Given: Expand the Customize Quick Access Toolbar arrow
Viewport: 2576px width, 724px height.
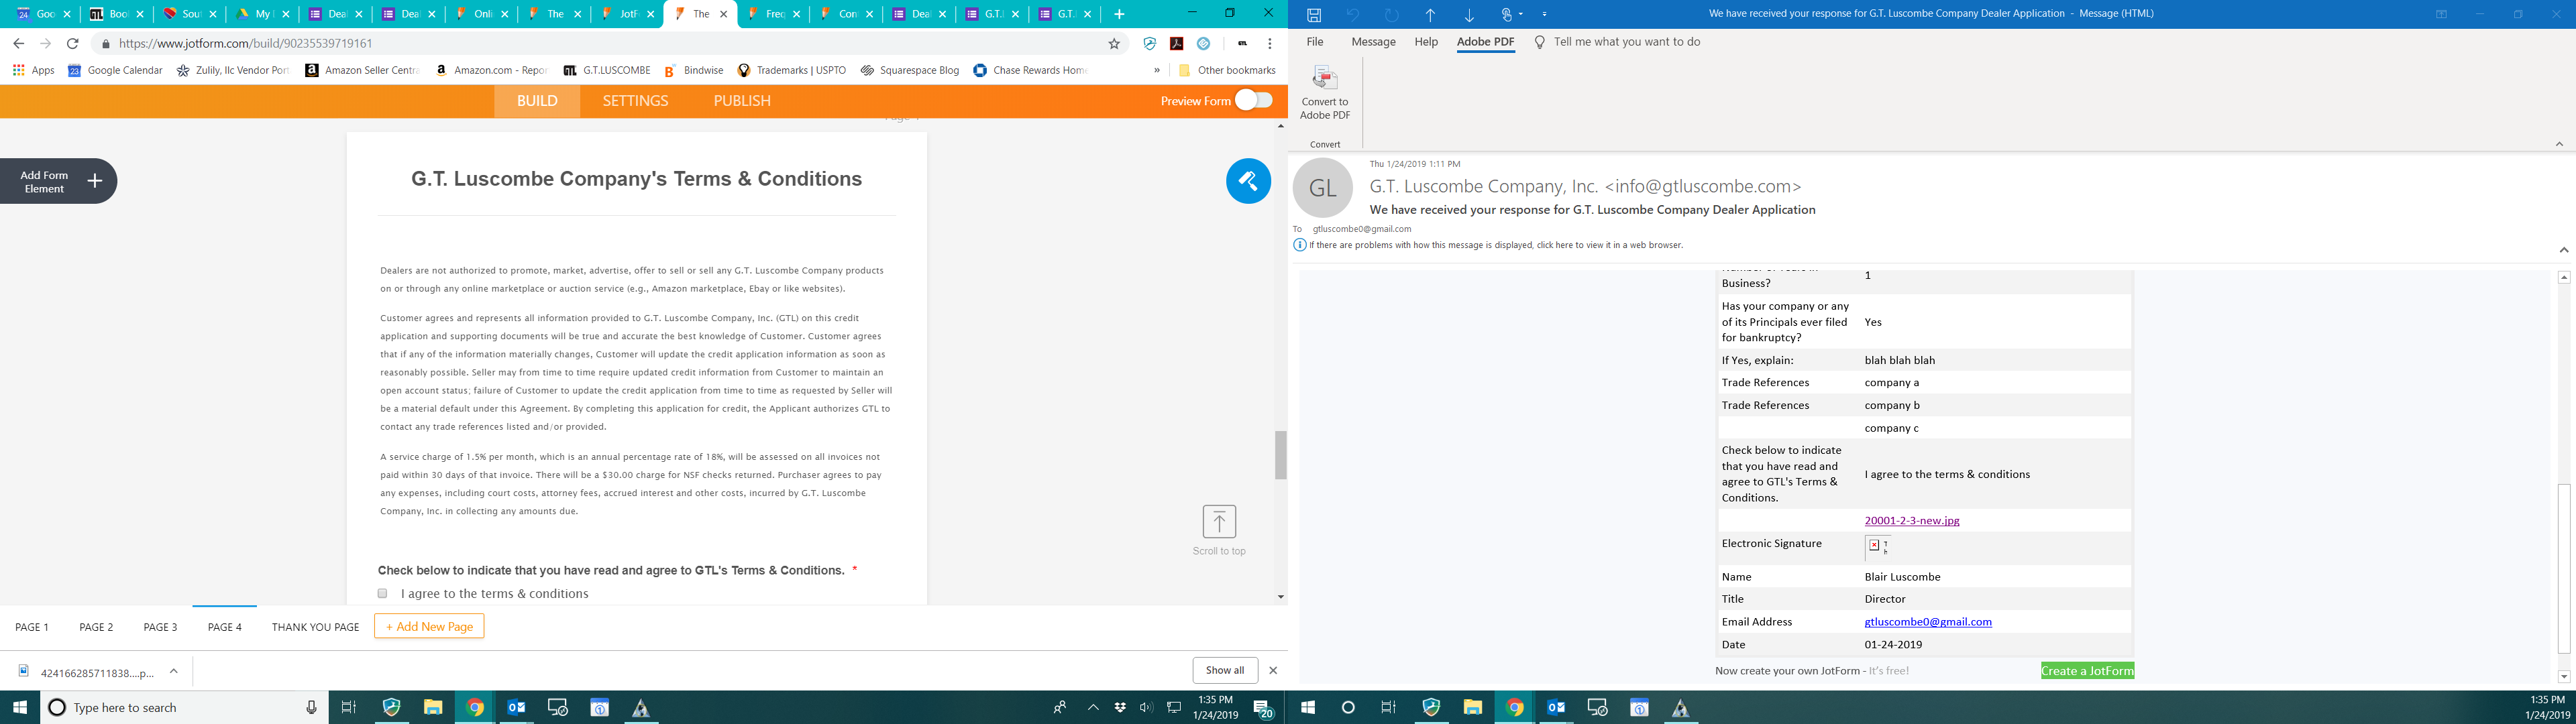Looking at the screenshot, I should [1545, 14].
